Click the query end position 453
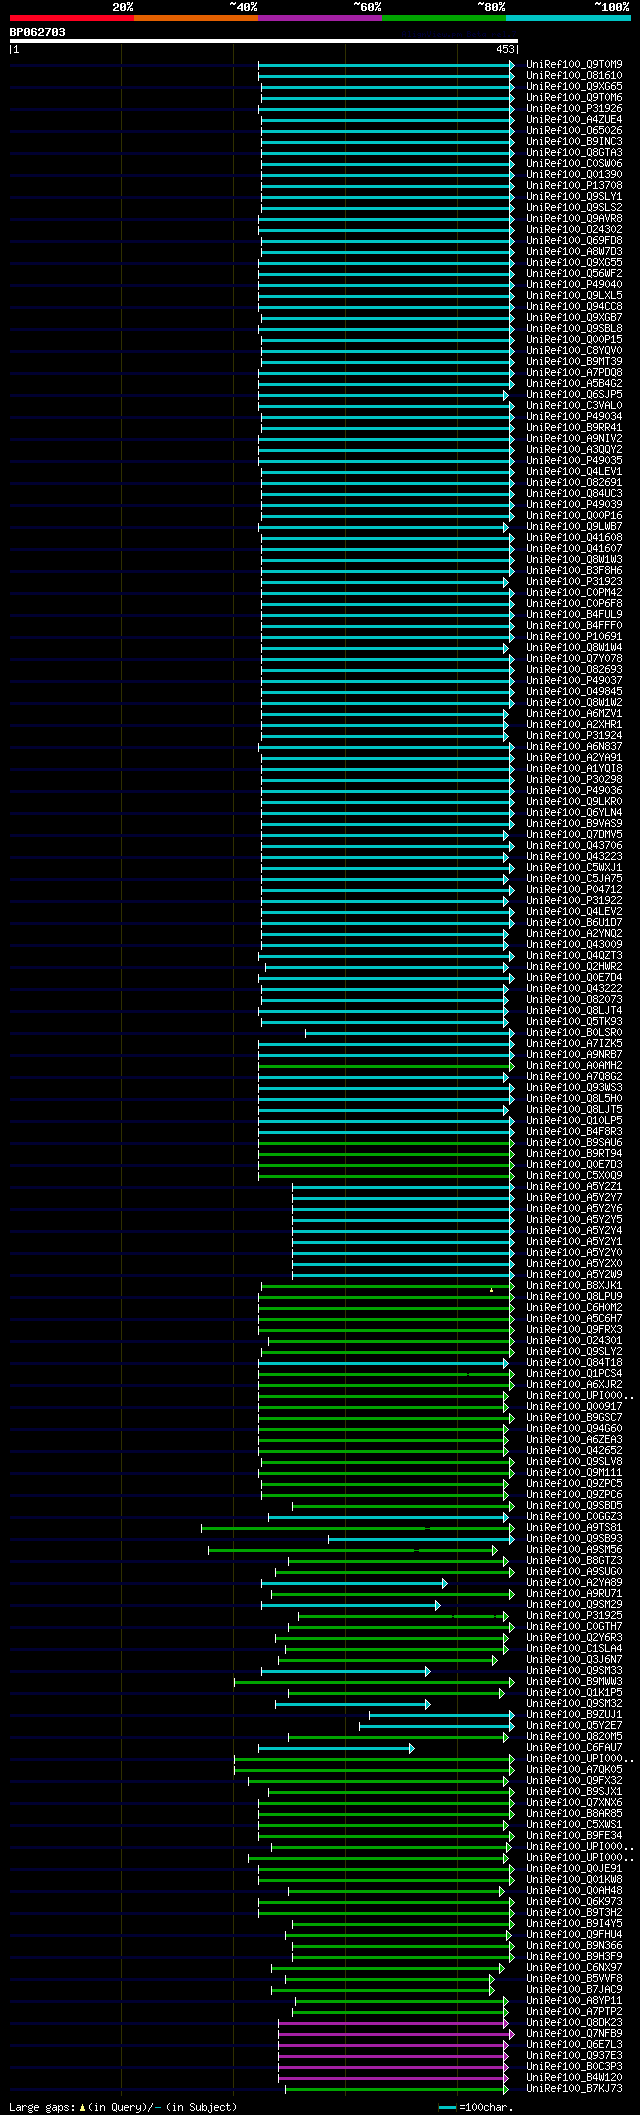The image size is (640, 2115). click(505, 49)
